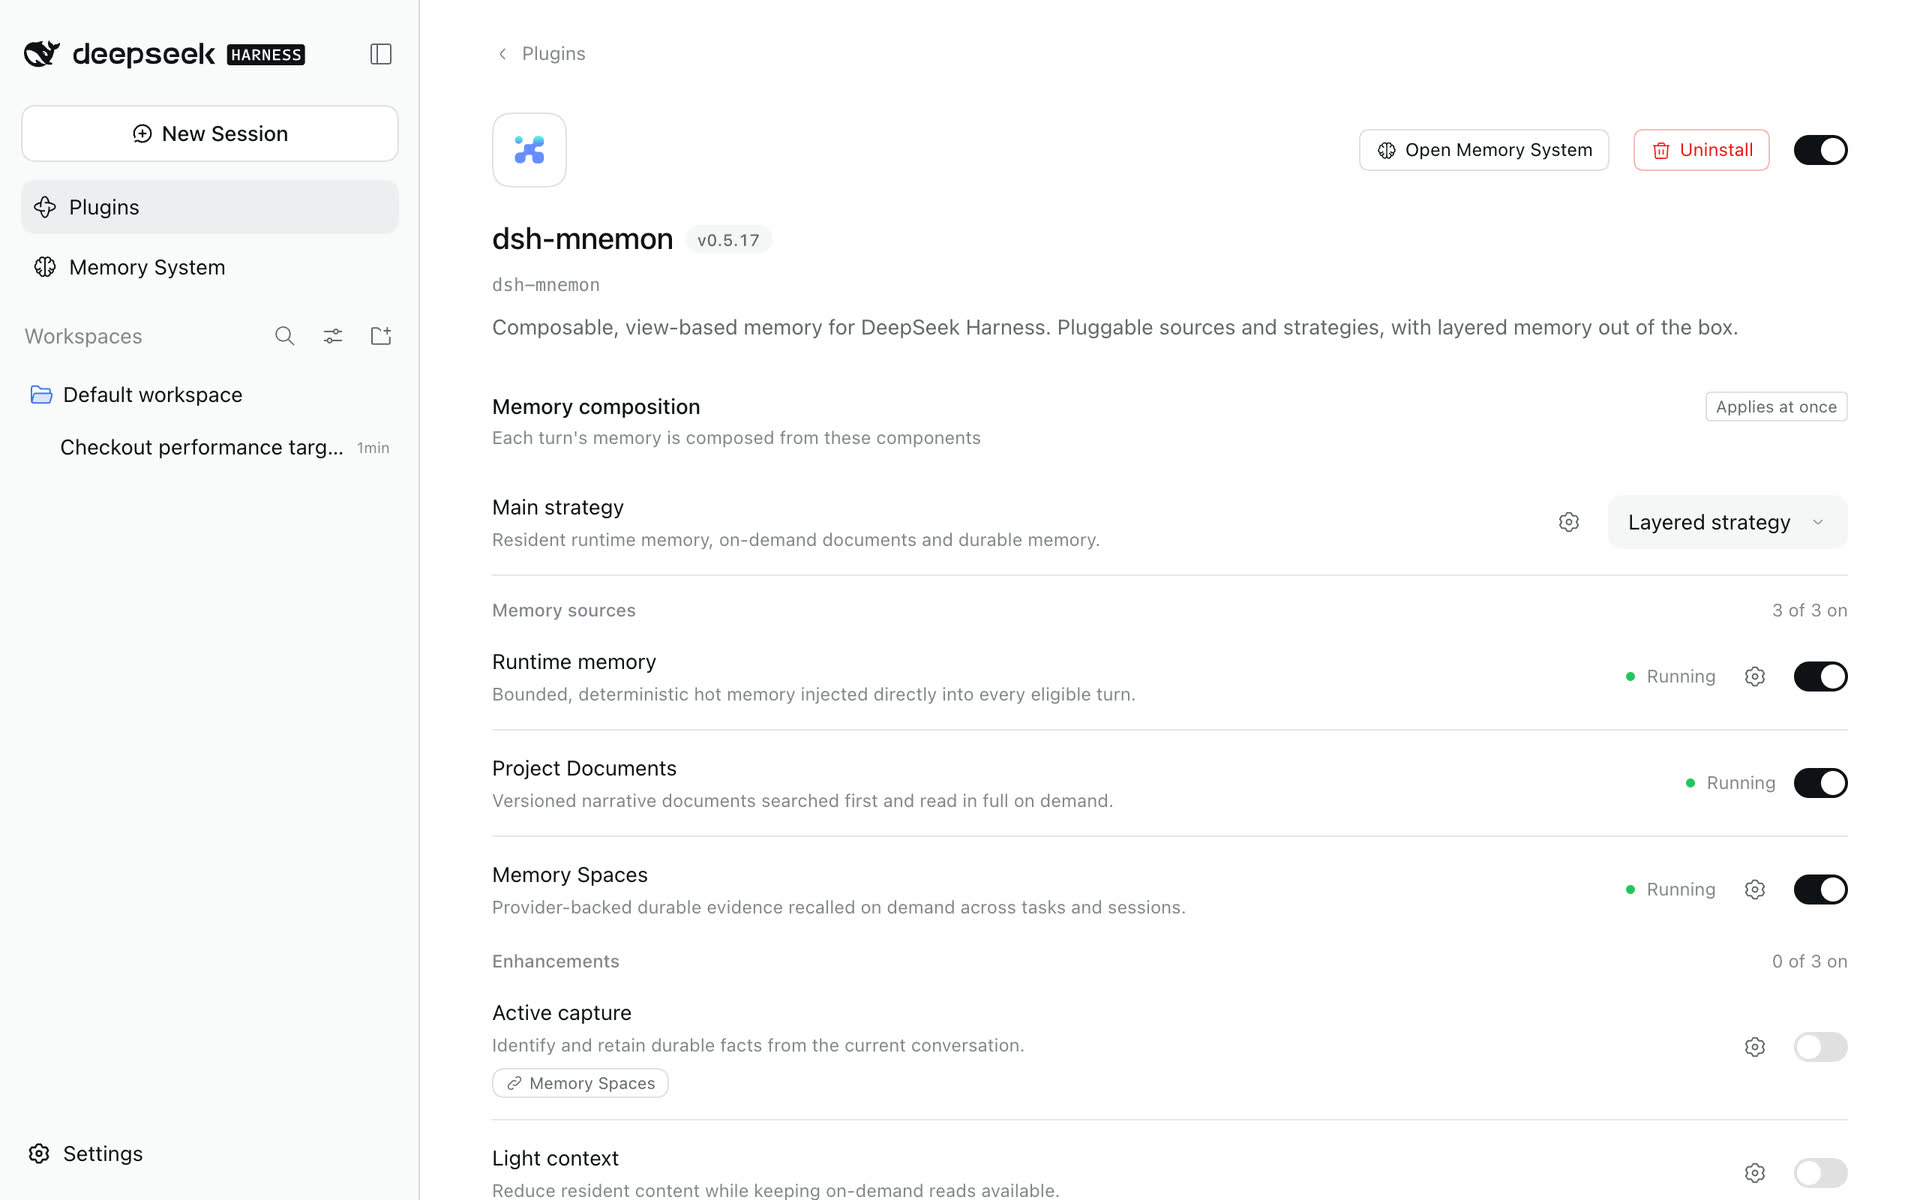The width and height of the screenshot is (1920, 1200).
Task: Turn off Project Documents switch
Action: pos(1820,783)
